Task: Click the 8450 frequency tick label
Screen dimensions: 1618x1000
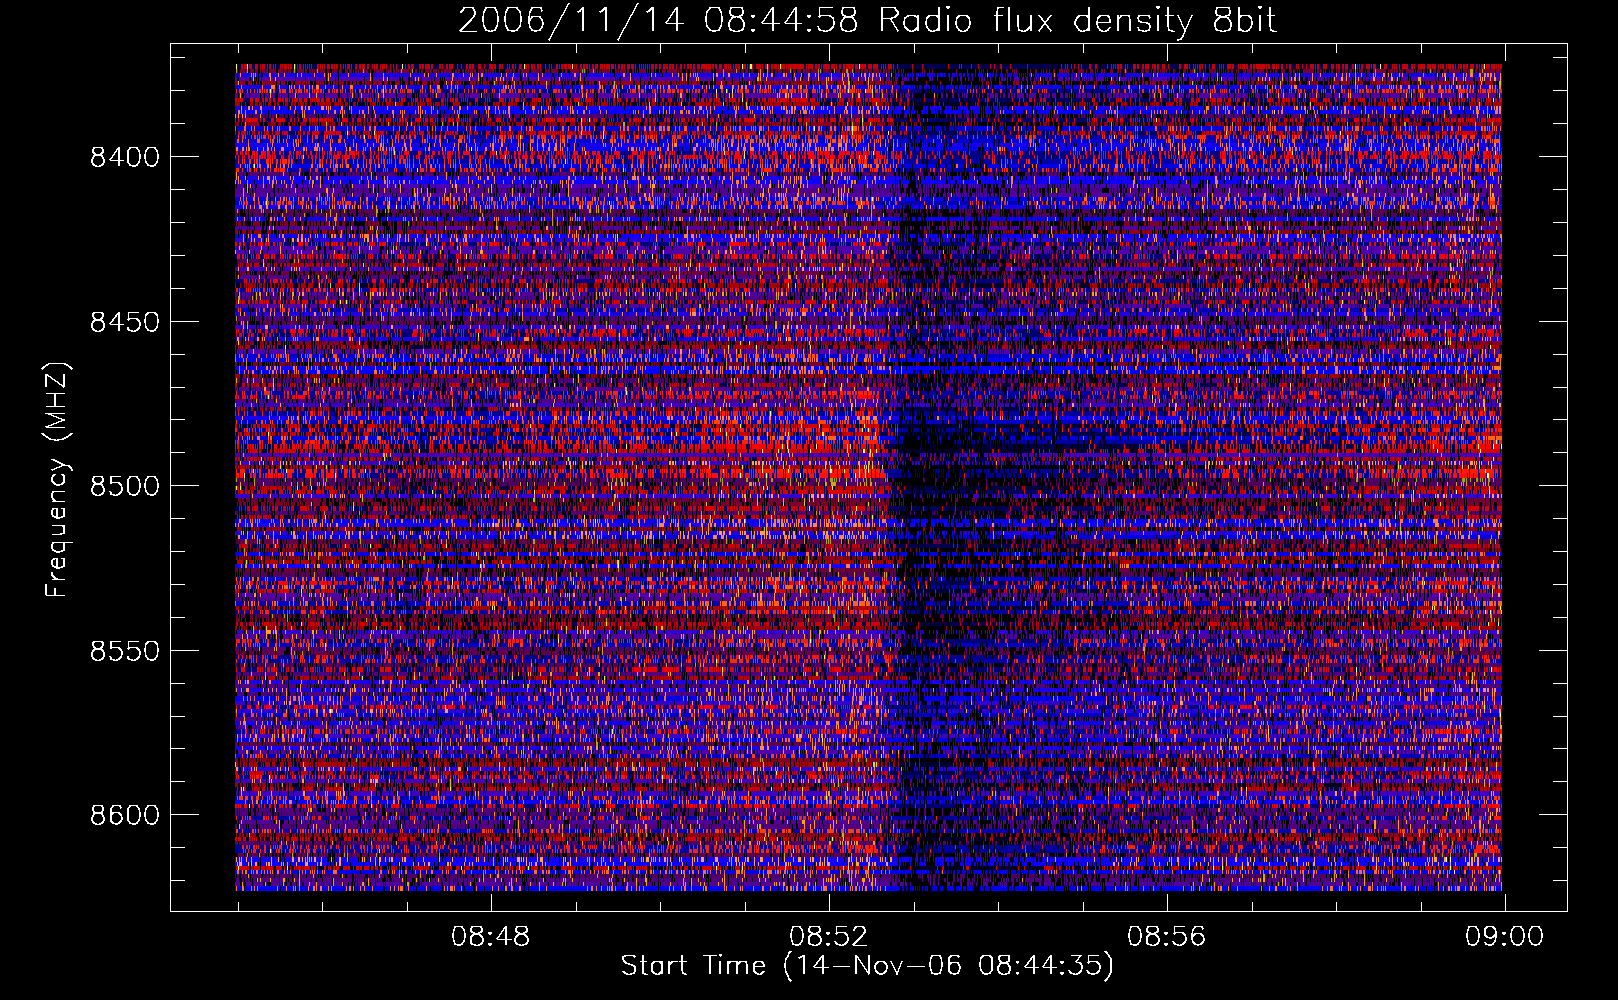Action: (125, 322)
